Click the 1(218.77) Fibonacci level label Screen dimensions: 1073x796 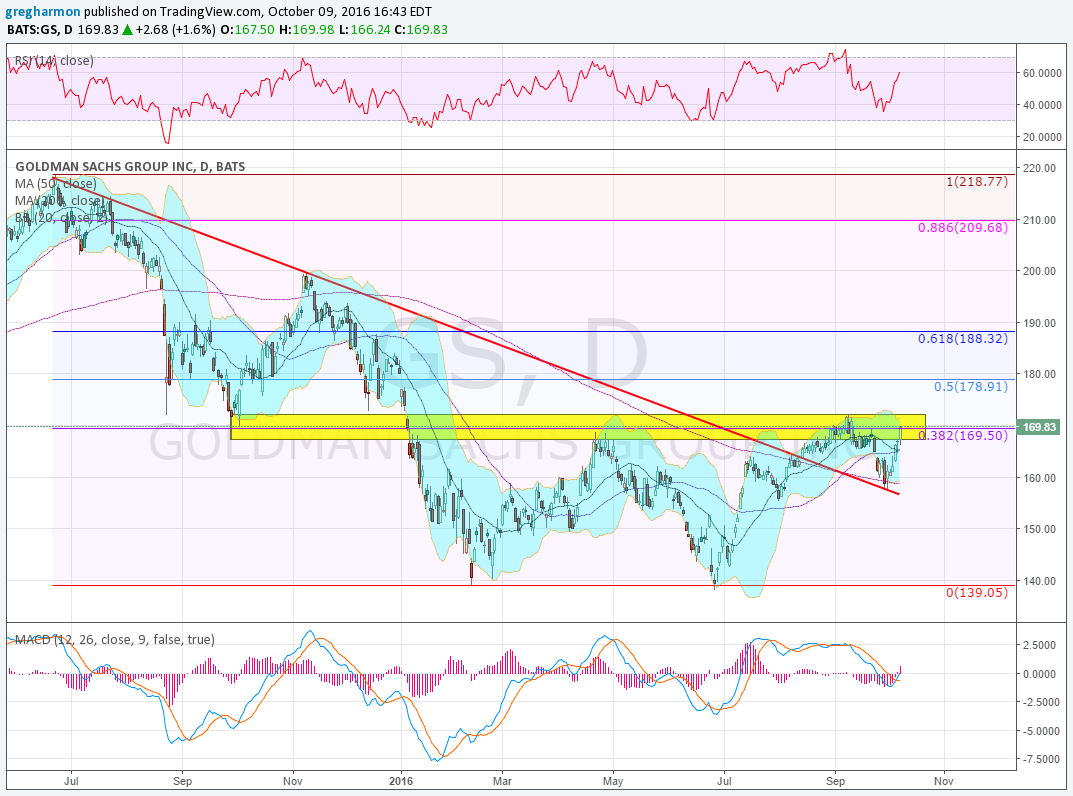tap(977, 182)
